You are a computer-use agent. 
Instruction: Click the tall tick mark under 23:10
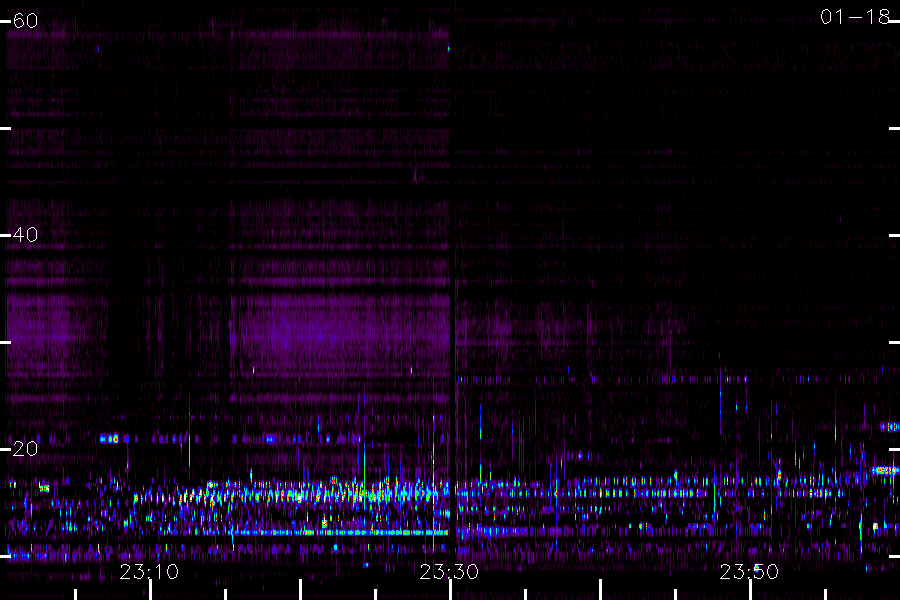[x=150, y=590]
